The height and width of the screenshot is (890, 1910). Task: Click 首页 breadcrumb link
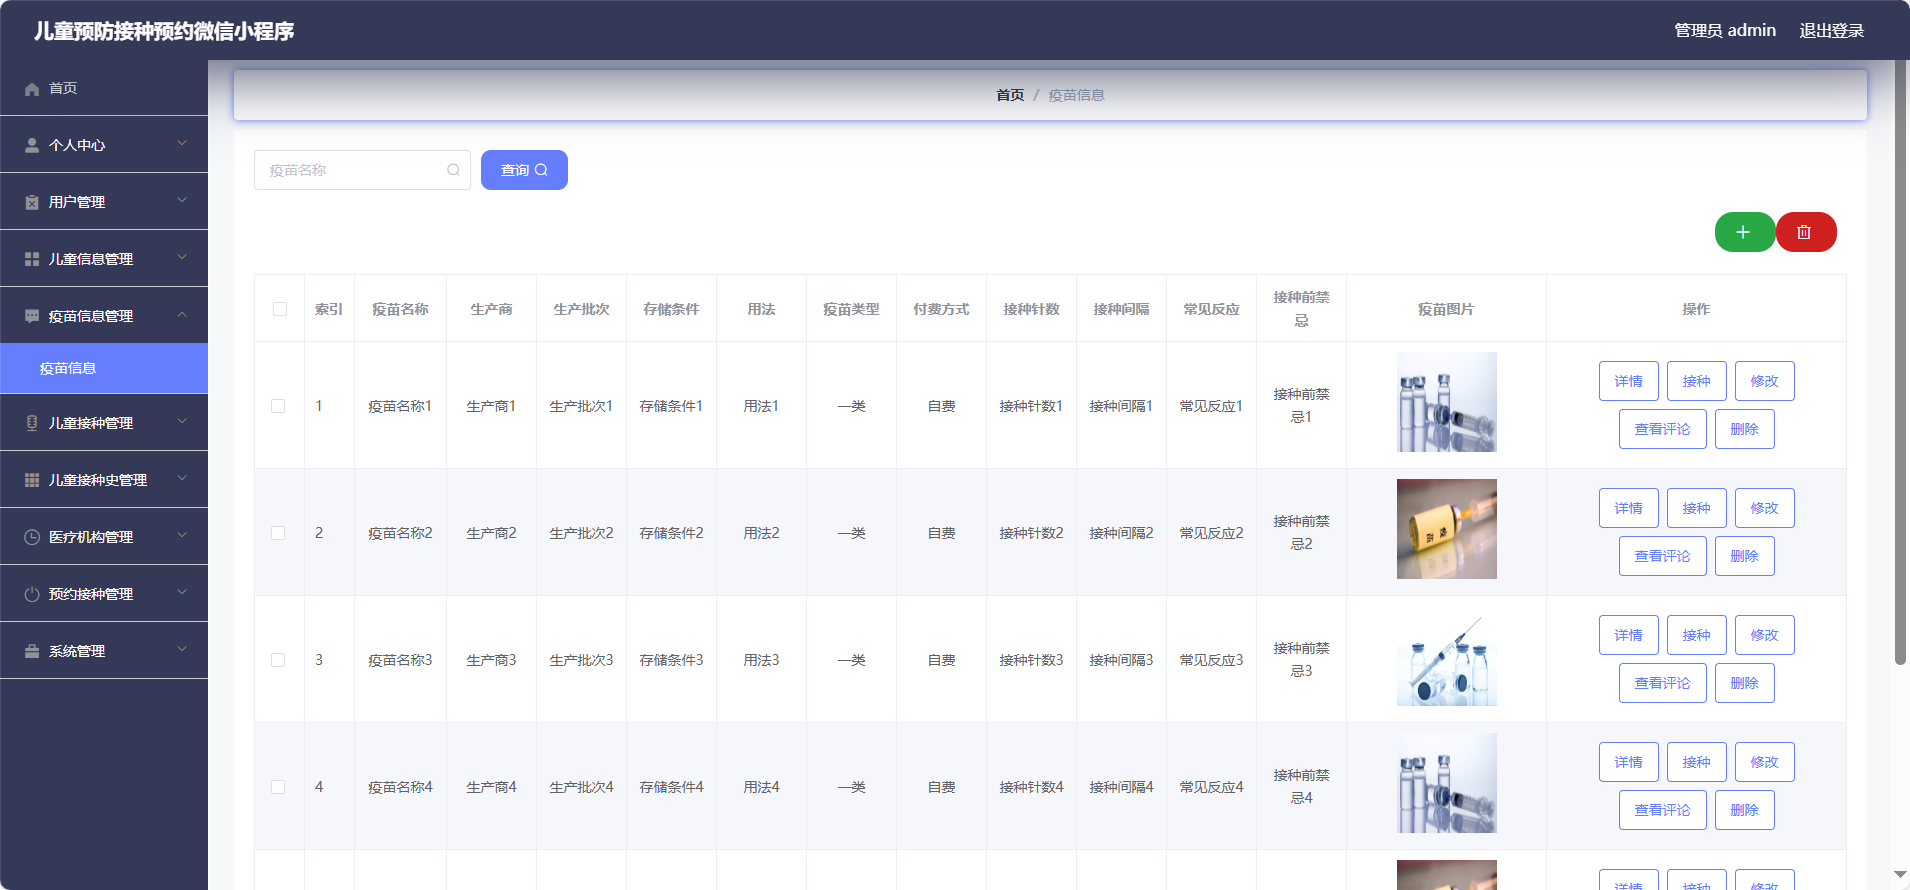pos(1010,95)
